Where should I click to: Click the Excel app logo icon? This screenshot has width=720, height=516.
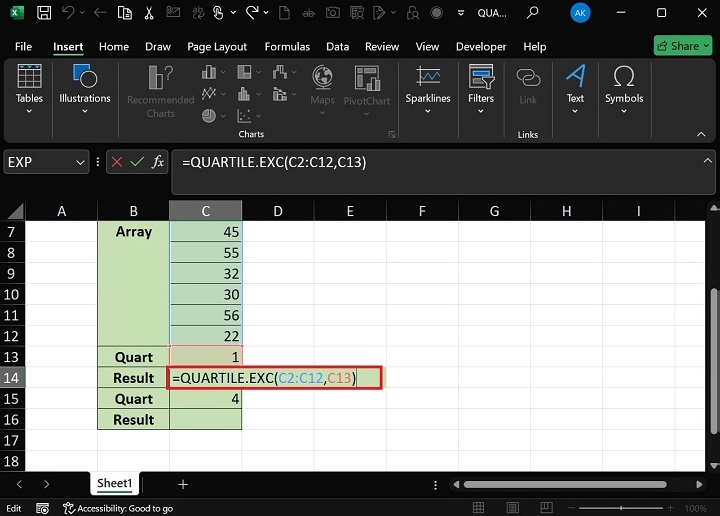(16, 12)
